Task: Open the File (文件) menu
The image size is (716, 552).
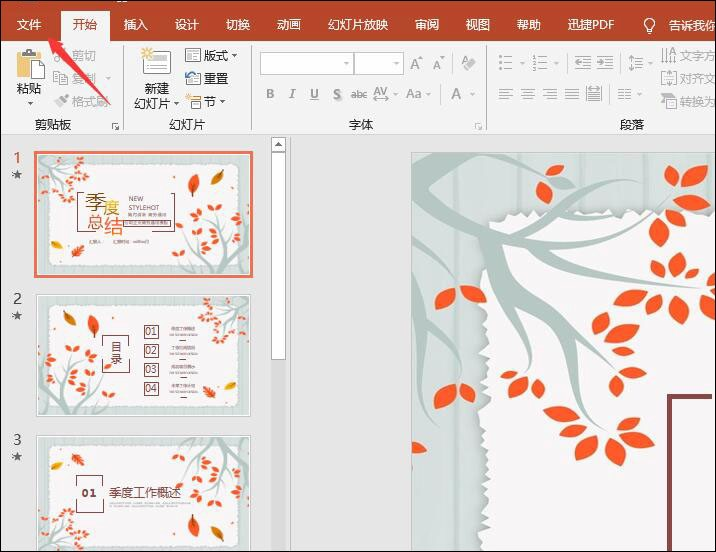Action: click(29, 25)
